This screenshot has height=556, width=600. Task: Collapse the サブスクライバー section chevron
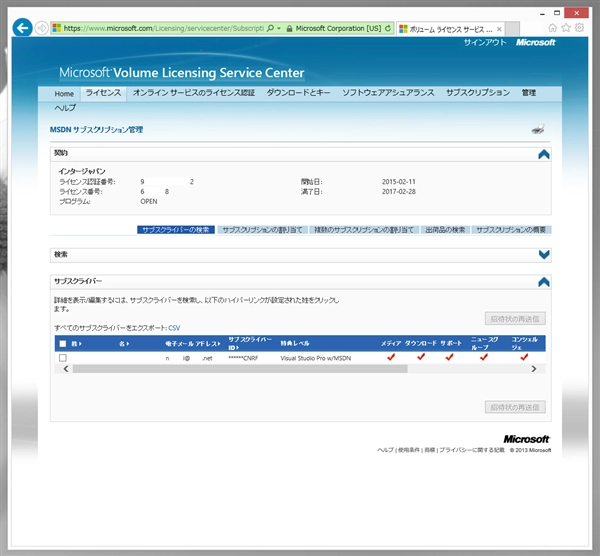(544, 282)
